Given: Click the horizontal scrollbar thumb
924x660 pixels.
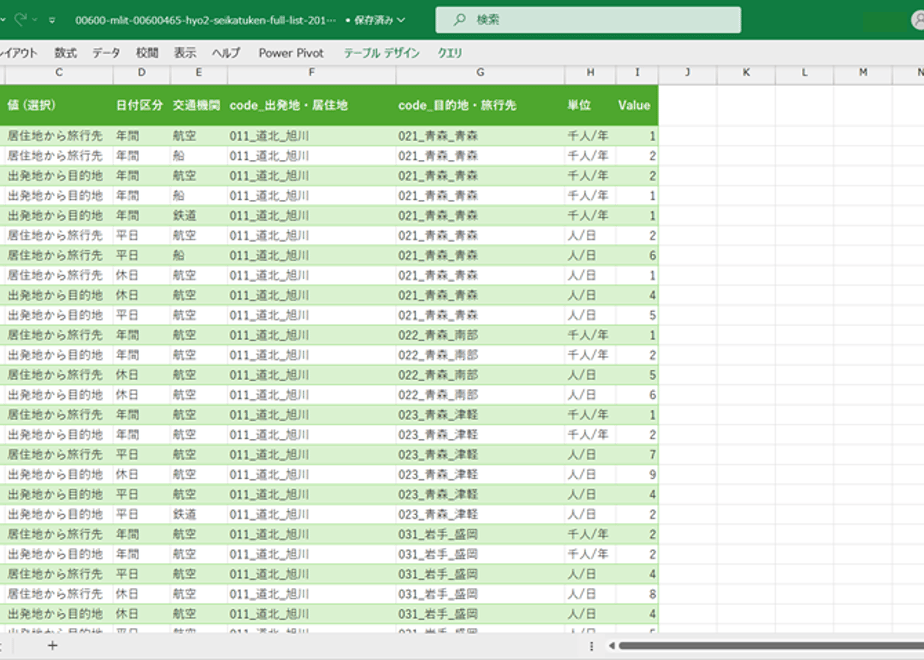Looking at the screenshot, I should tap(771, 646).
